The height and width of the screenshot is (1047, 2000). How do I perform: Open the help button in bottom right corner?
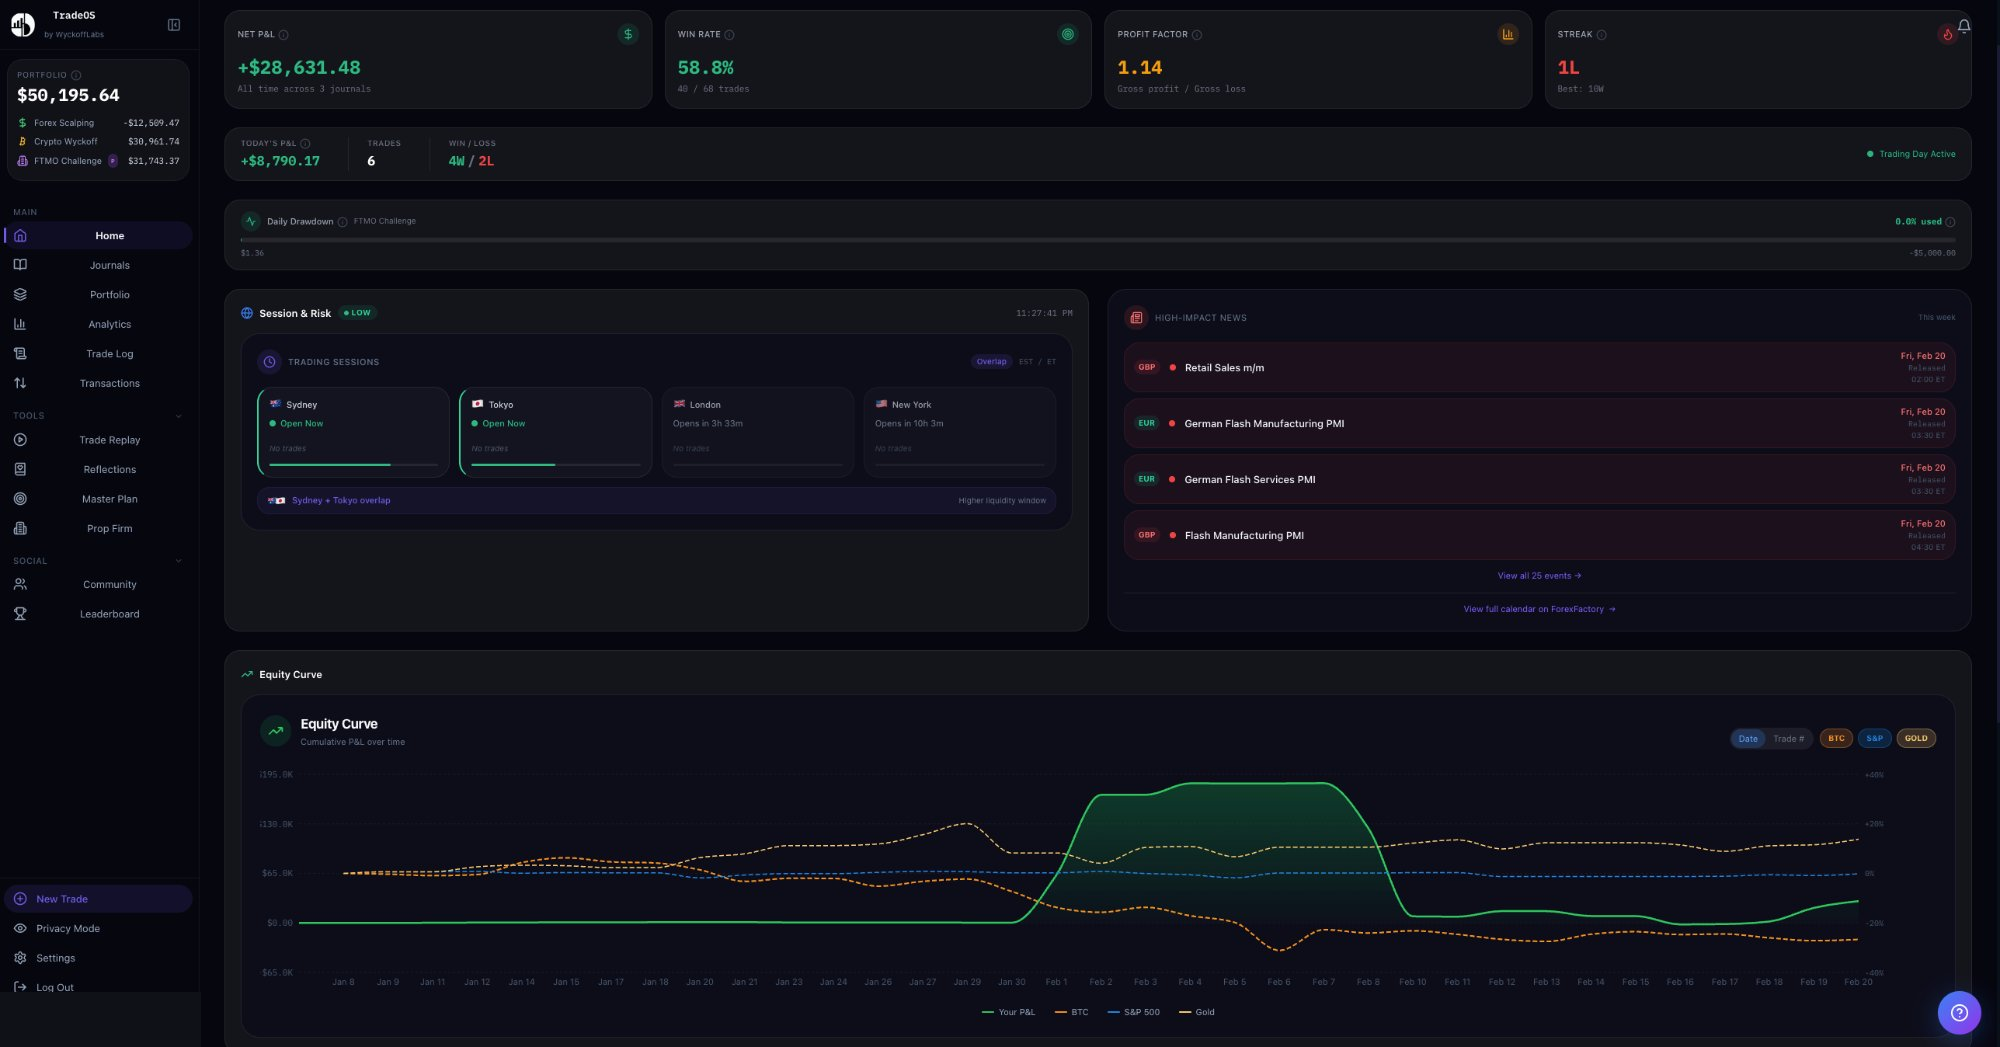(x=1959, y=1012)
